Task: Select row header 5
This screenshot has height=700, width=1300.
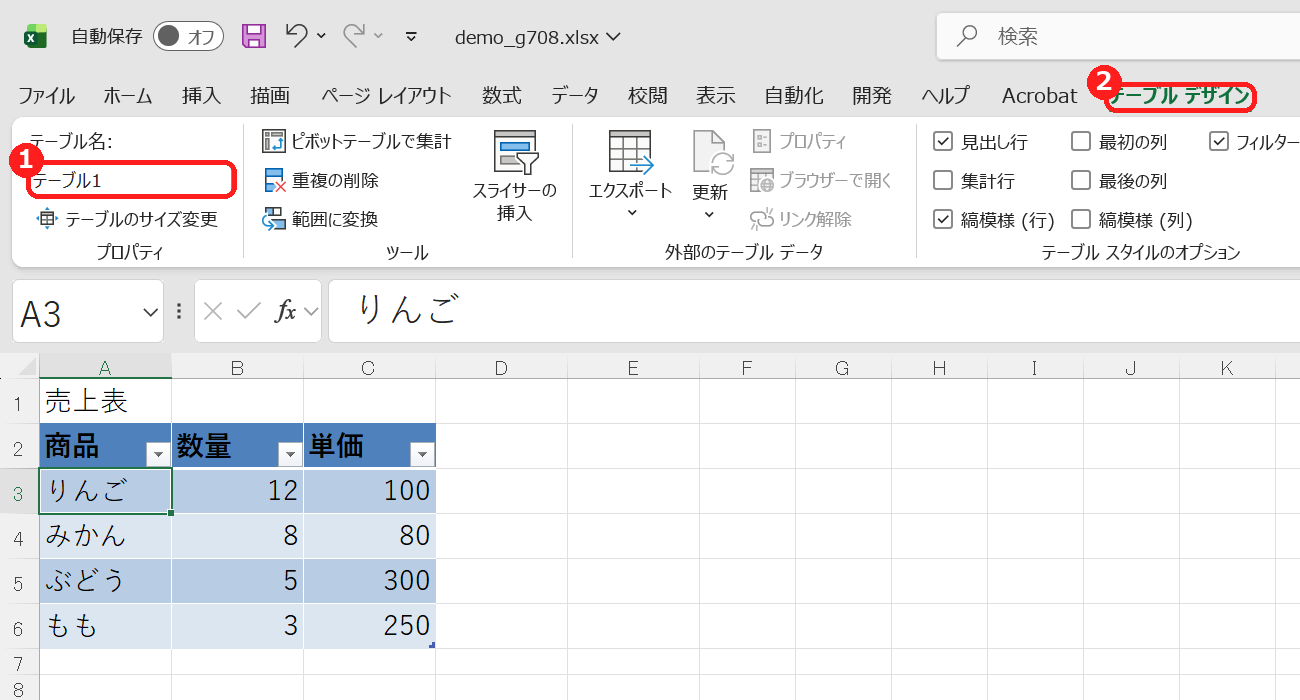Action: coord(19,581)
